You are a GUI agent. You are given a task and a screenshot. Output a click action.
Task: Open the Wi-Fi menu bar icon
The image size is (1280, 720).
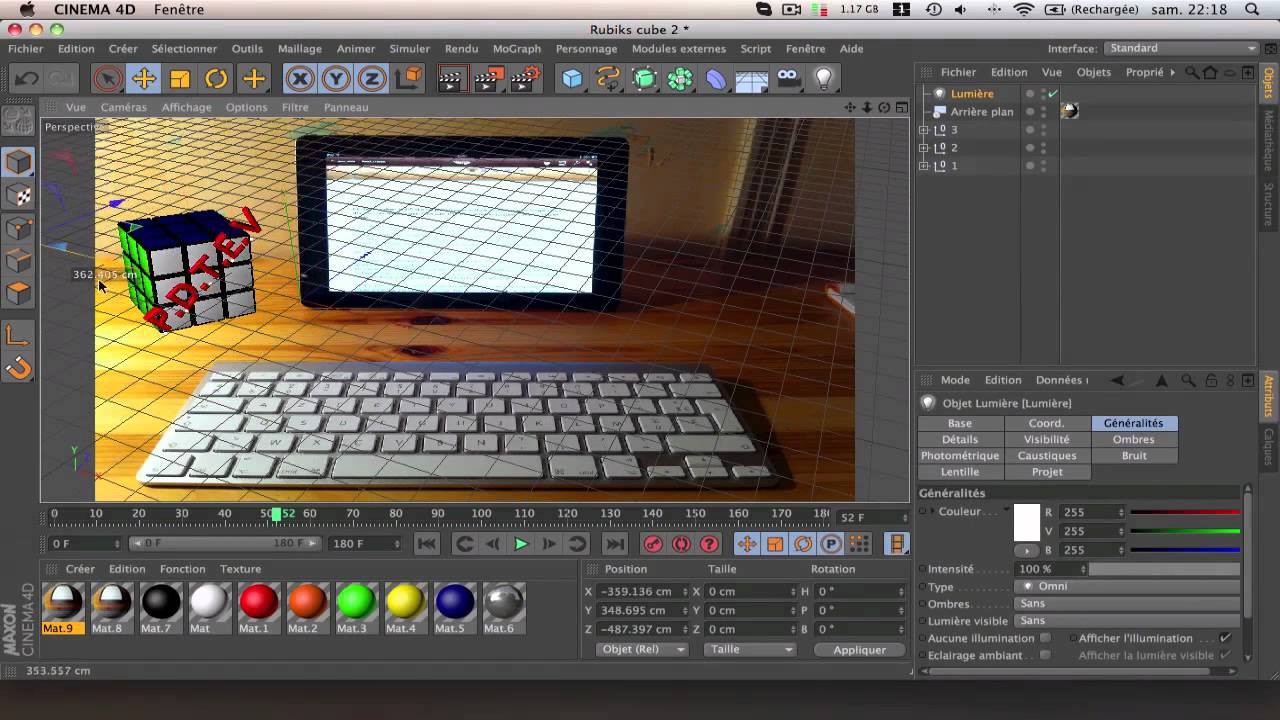(x=1023, y=9)
